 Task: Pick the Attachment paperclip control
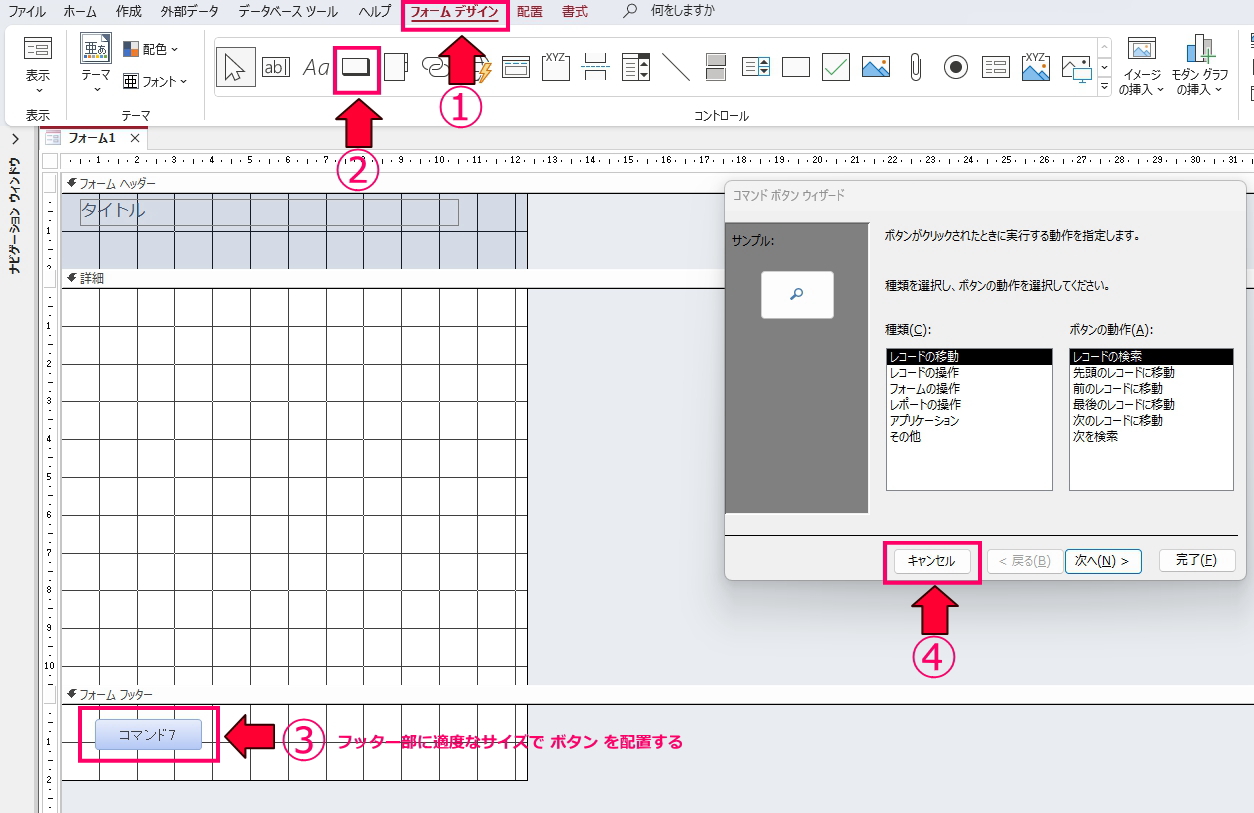point(915,67)
